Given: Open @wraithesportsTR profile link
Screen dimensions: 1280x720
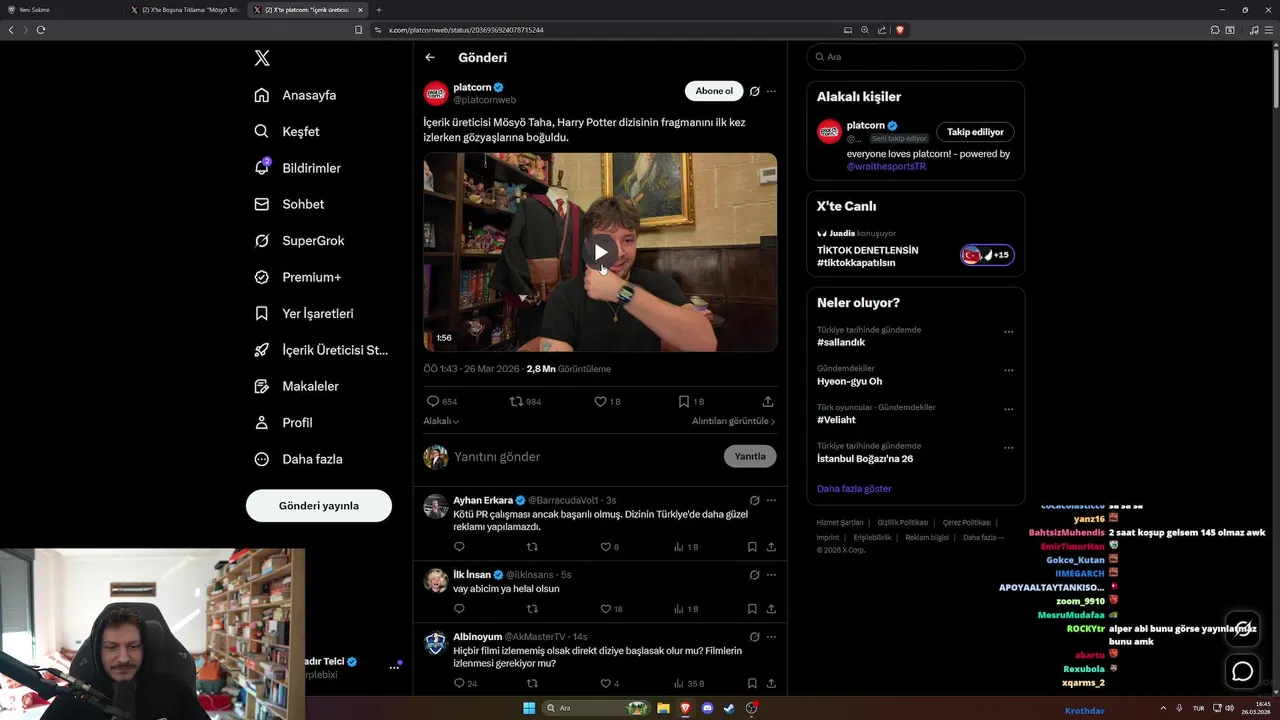Looking at the screenshot, I should click(x=886, y=166).
